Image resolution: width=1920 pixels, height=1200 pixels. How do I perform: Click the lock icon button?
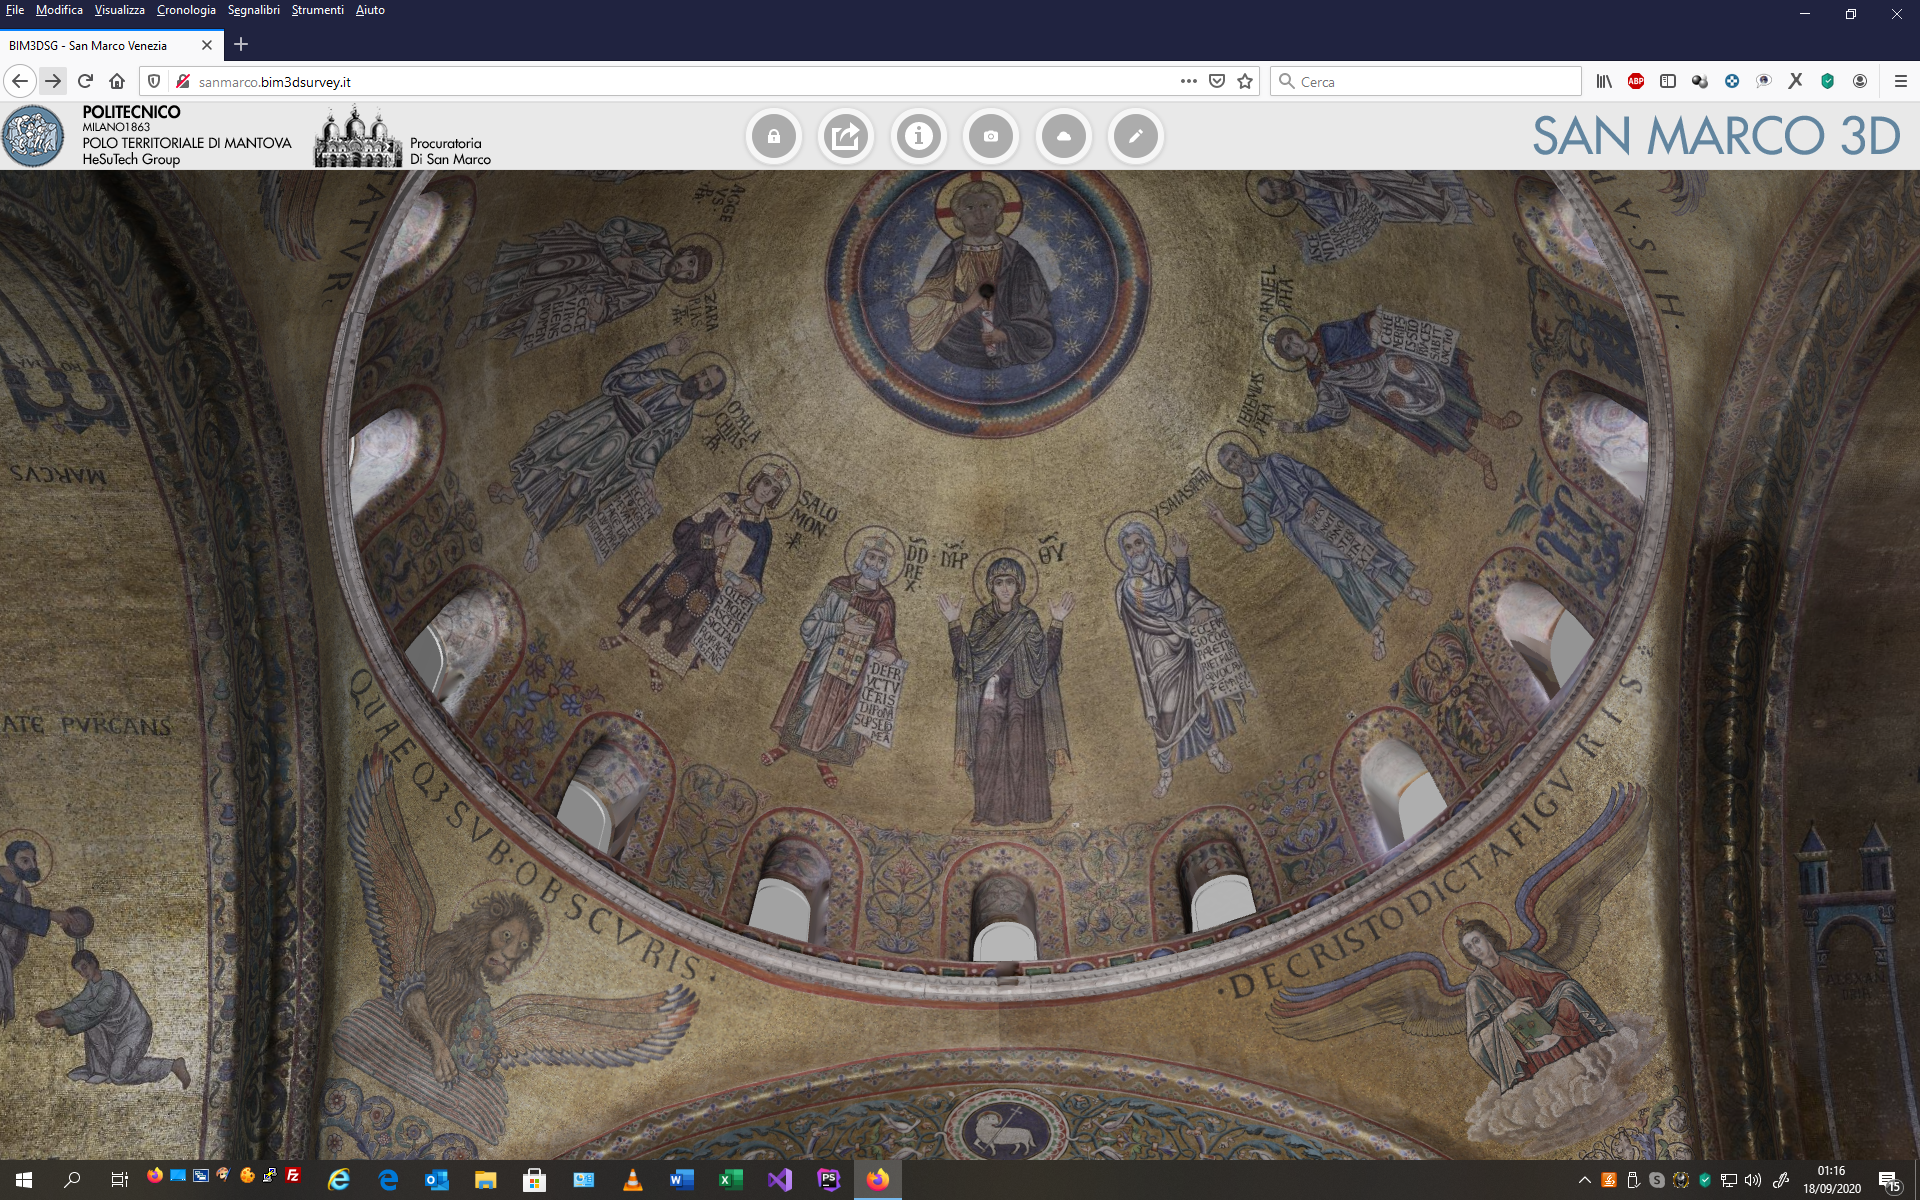773,136
